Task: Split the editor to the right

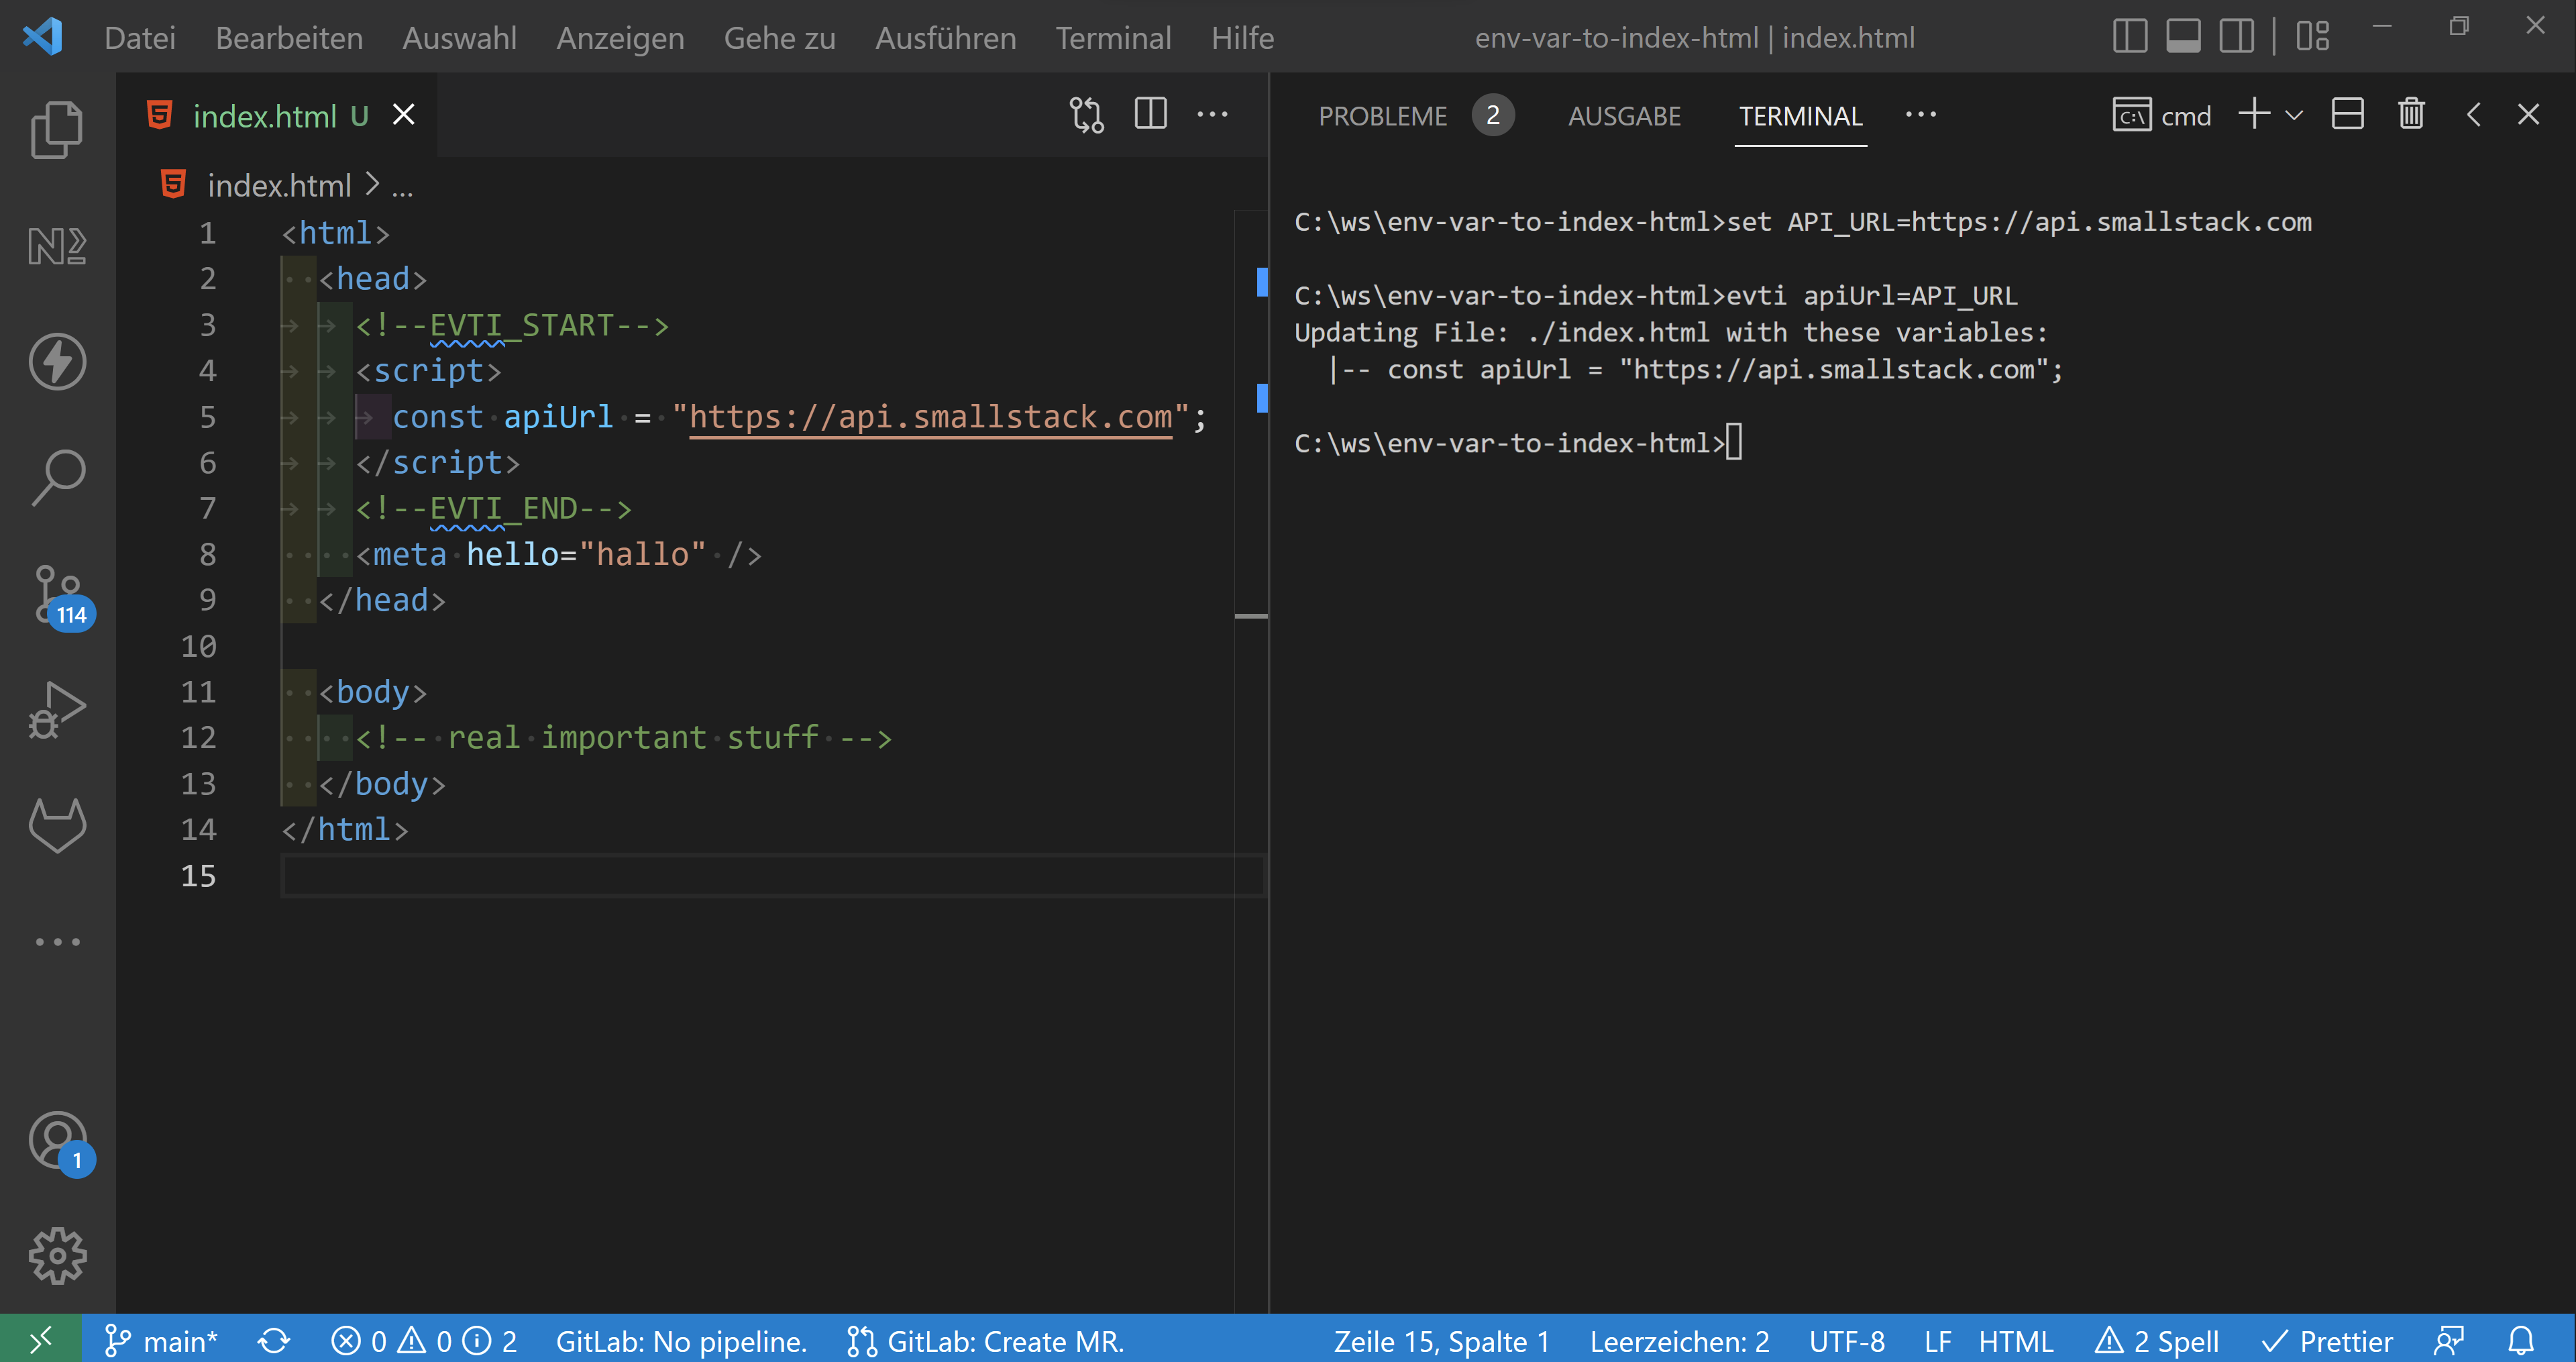Action: 1150,114
